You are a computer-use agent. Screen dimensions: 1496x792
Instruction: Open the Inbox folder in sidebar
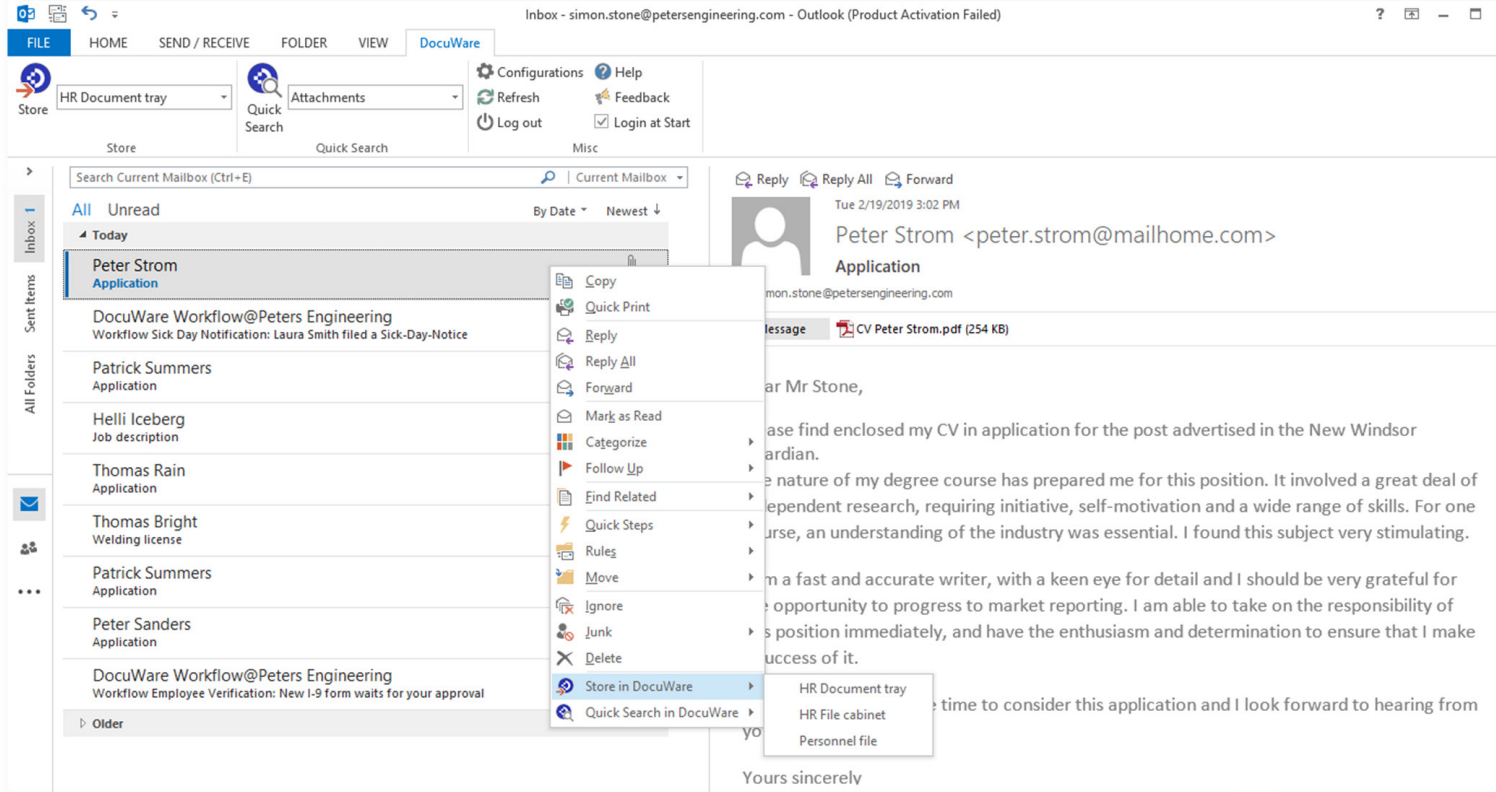coord(29,229)
